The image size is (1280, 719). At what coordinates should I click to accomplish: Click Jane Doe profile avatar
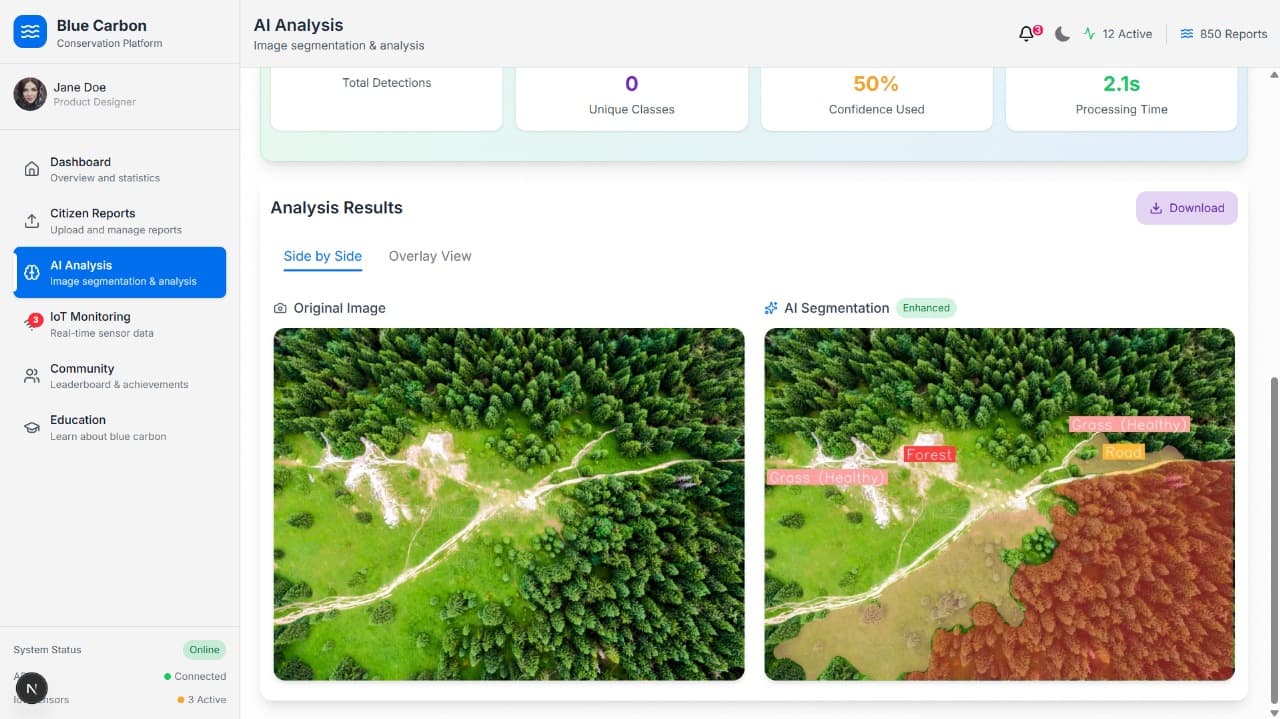coord(30,94)
